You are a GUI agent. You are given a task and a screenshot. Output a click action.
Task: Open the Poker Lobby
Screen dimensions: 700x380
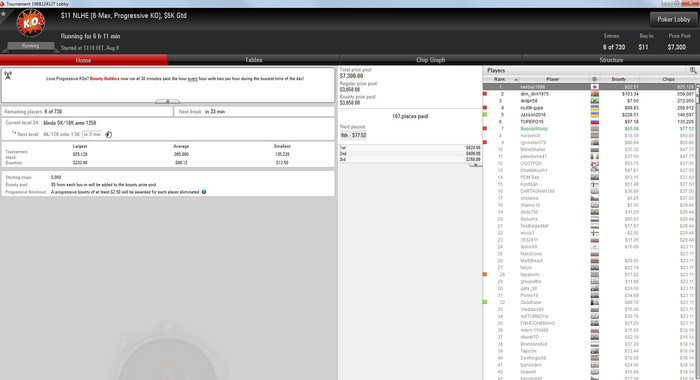674,19
